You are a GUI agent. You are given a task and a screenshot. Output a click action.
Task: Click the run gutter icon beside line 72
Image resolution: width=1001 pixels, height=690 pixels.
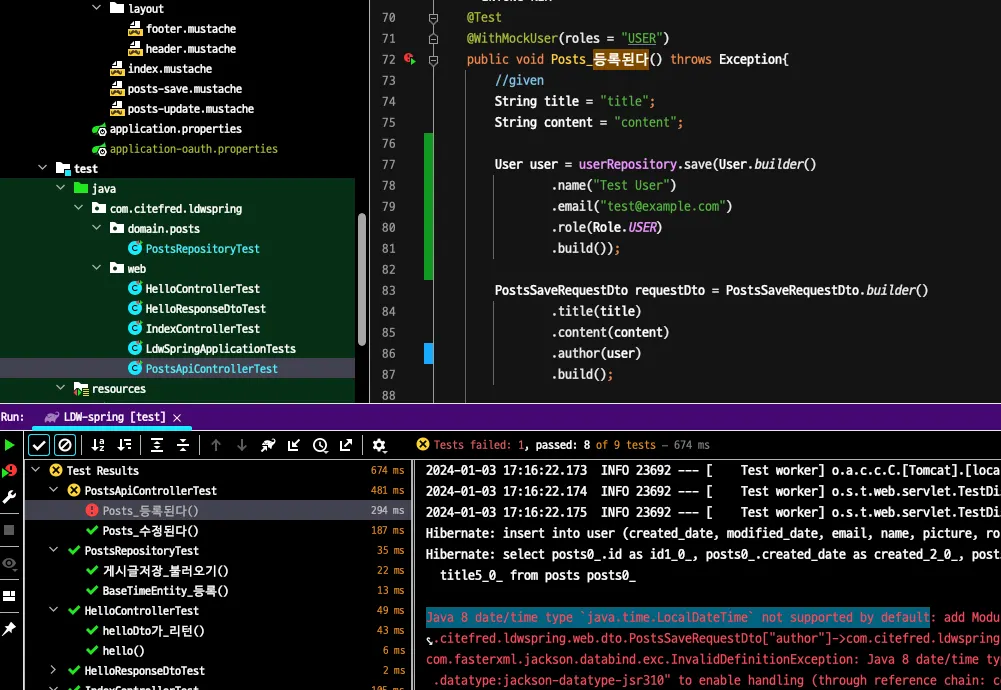point(410,60)
